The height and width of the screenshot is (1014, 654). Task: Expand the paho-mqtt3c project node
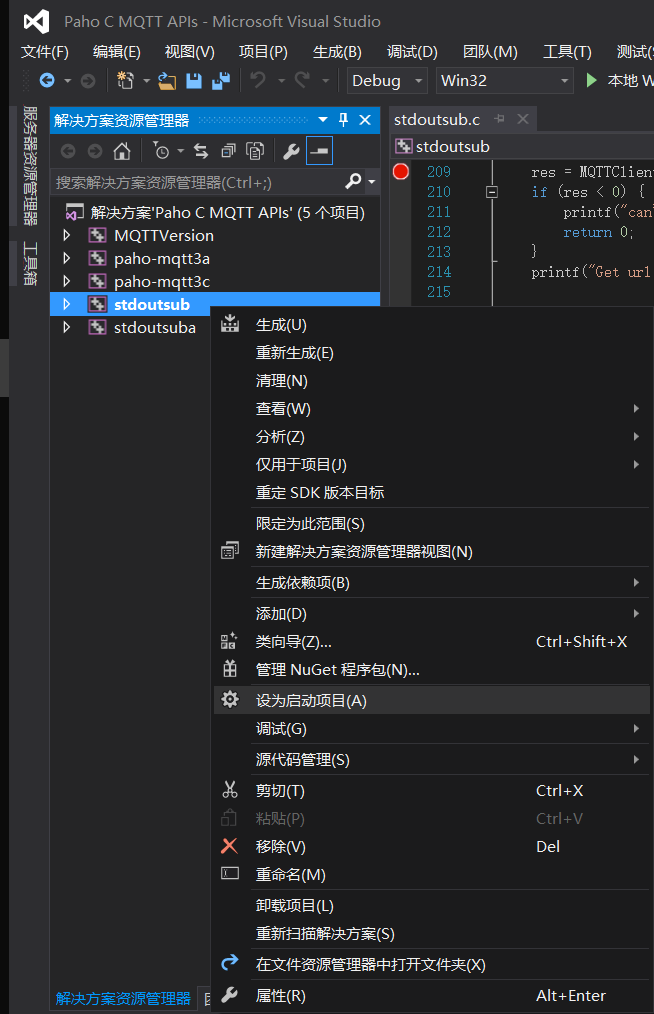click(67, 281)
